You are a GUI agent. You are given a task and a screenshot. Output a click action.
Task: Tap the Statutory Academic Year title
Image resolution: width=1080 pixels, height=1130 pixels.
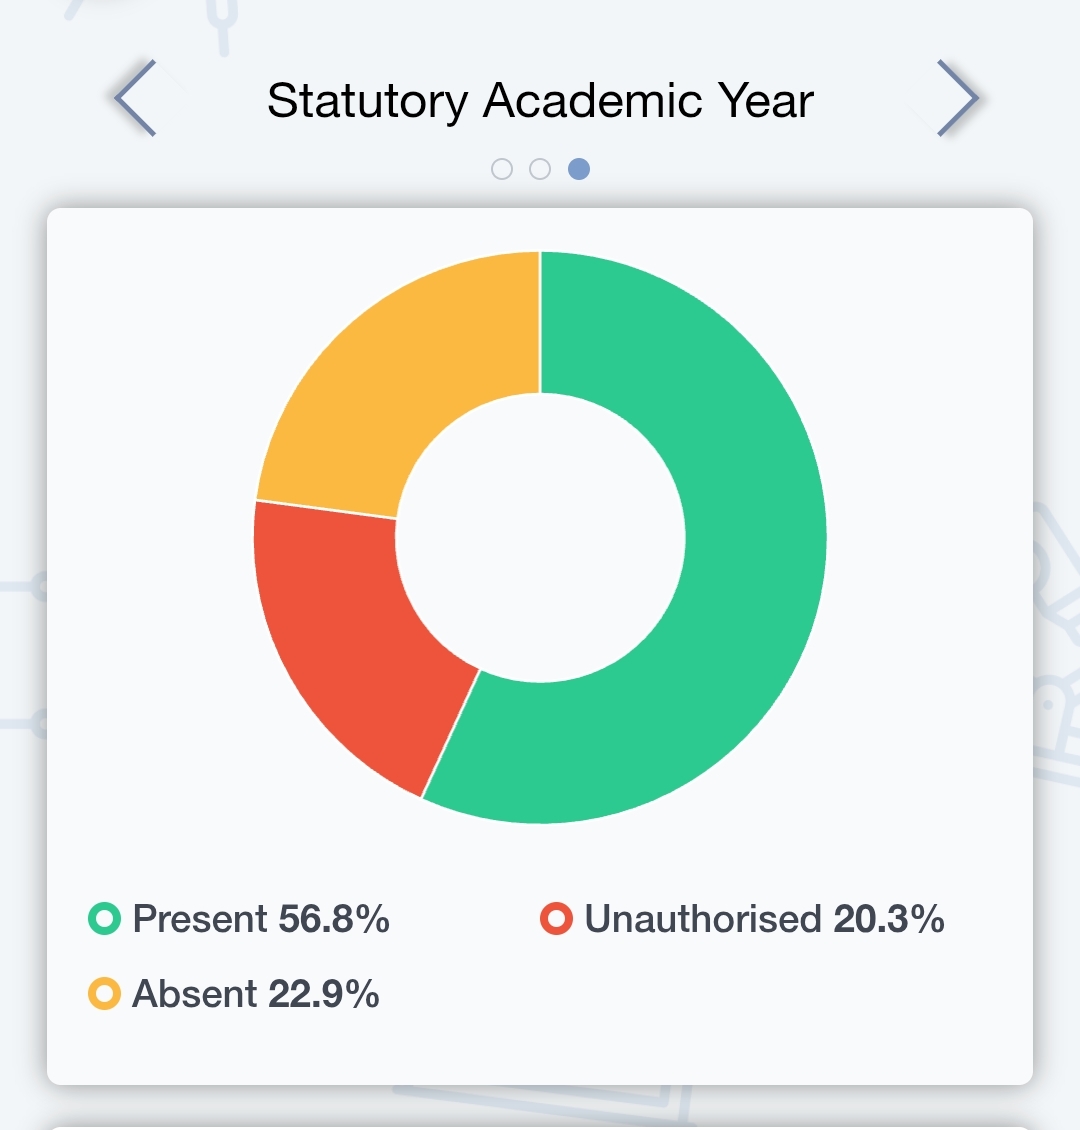point(540,101)
